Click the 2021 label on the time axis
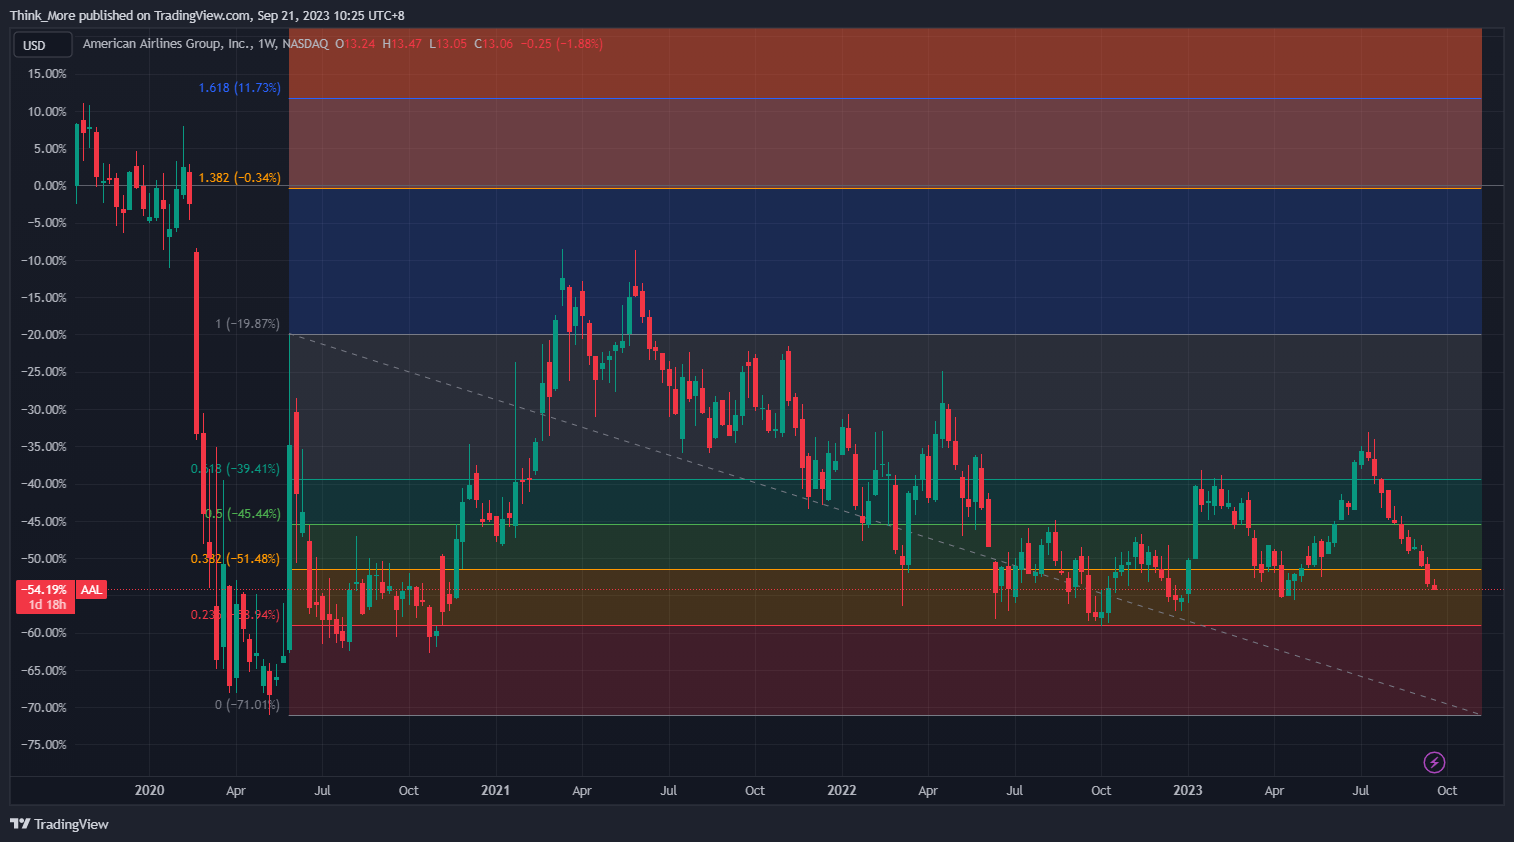1514x842 pixels. (x=495, y=791)
